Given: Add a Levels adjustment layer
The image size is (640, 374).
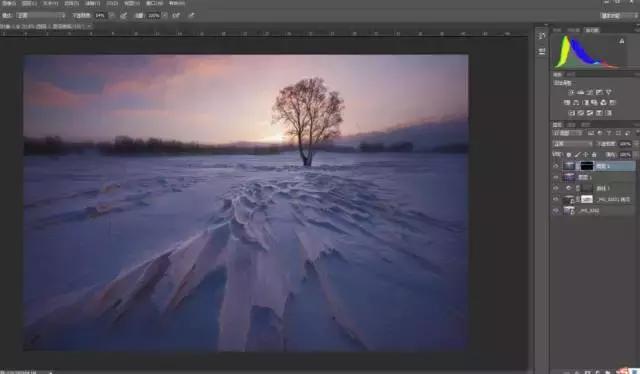Looking at the screenshot, I should point(581,93).
